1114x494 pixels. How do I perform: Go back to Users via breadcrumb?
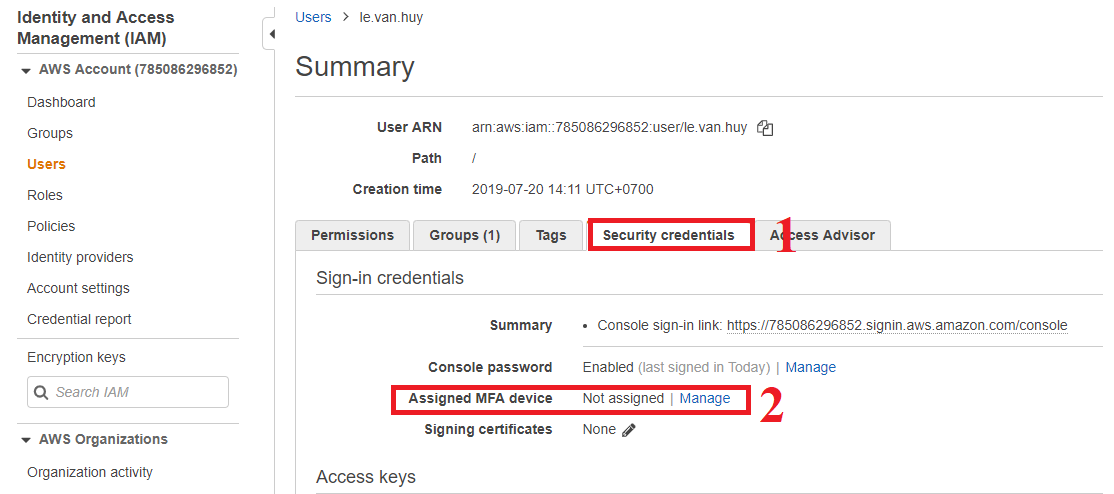tap(313, 17)
